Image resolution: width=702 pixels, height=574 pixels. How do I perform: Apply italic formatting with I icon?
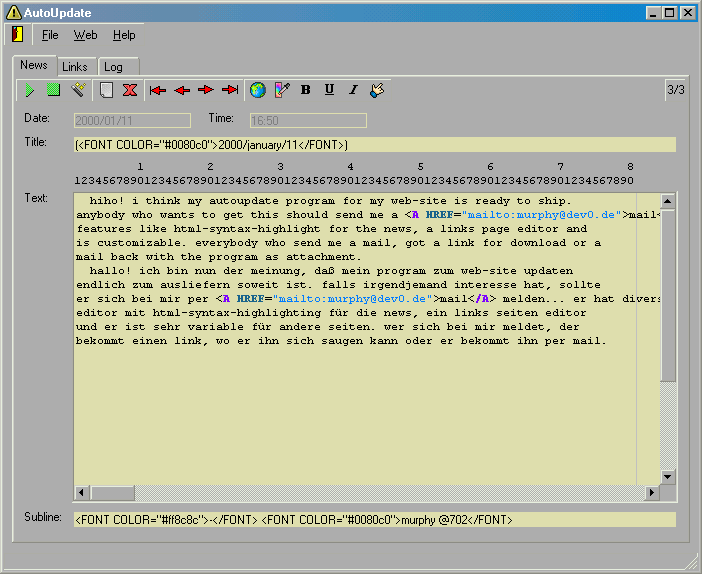(353, 90)
